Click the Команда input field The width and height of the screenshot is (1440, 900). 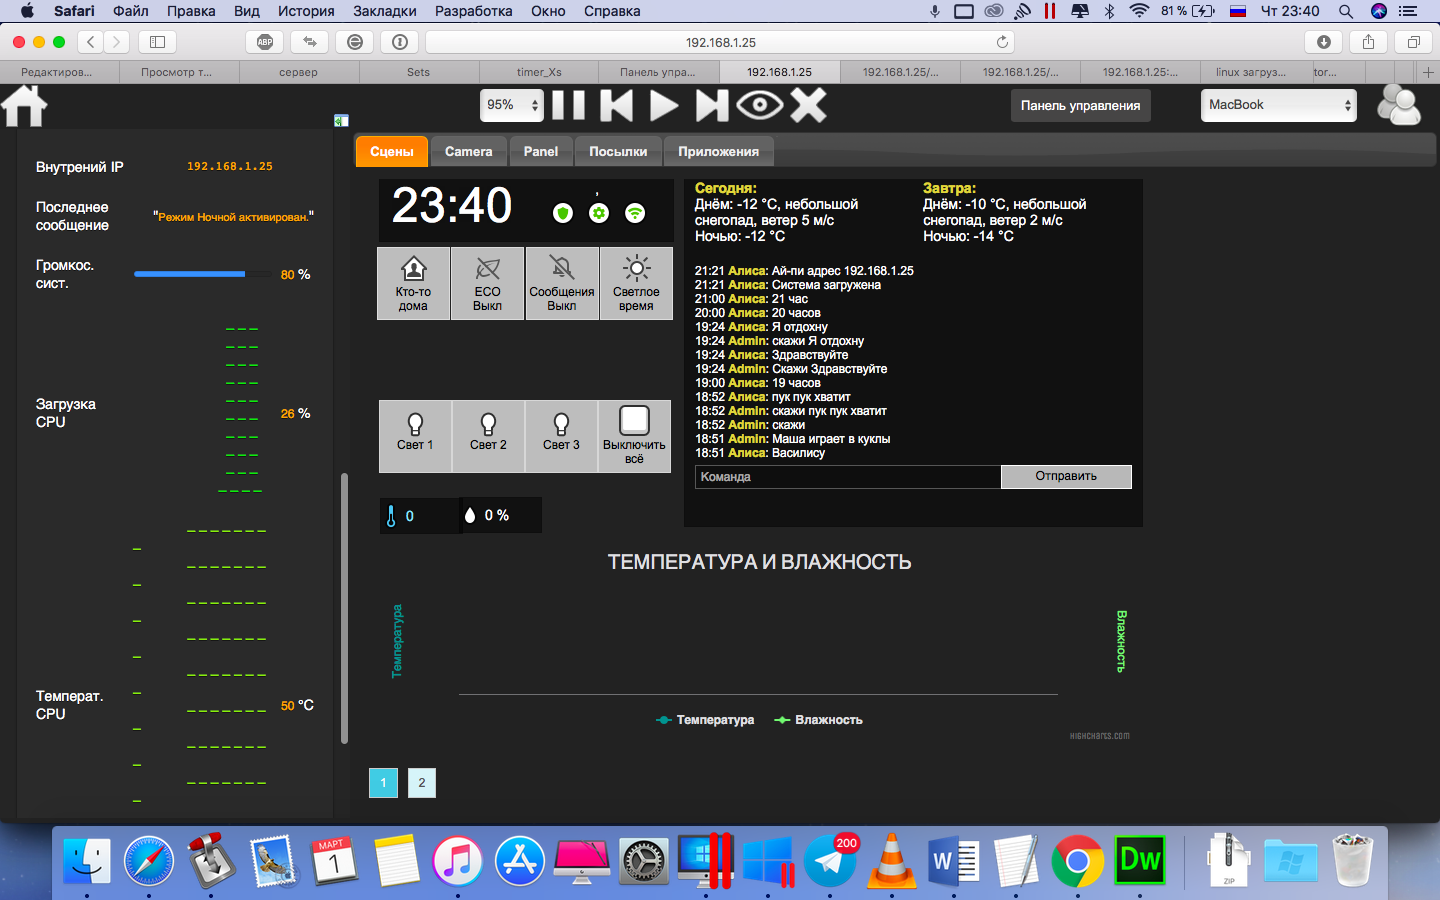point(847,477)
